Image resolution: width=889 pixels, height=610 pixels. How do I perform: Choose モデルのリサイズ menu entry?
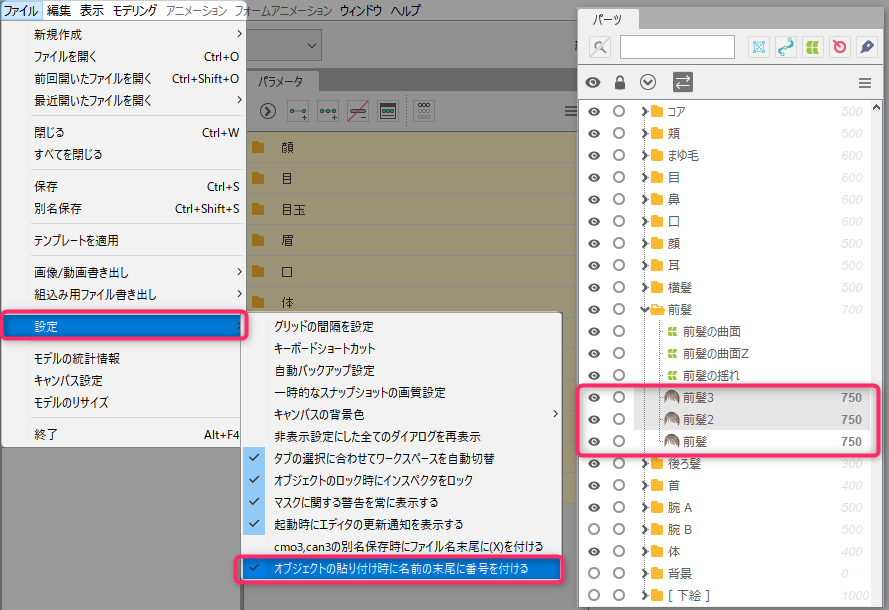pyautogui.click(x=124, y=403)
